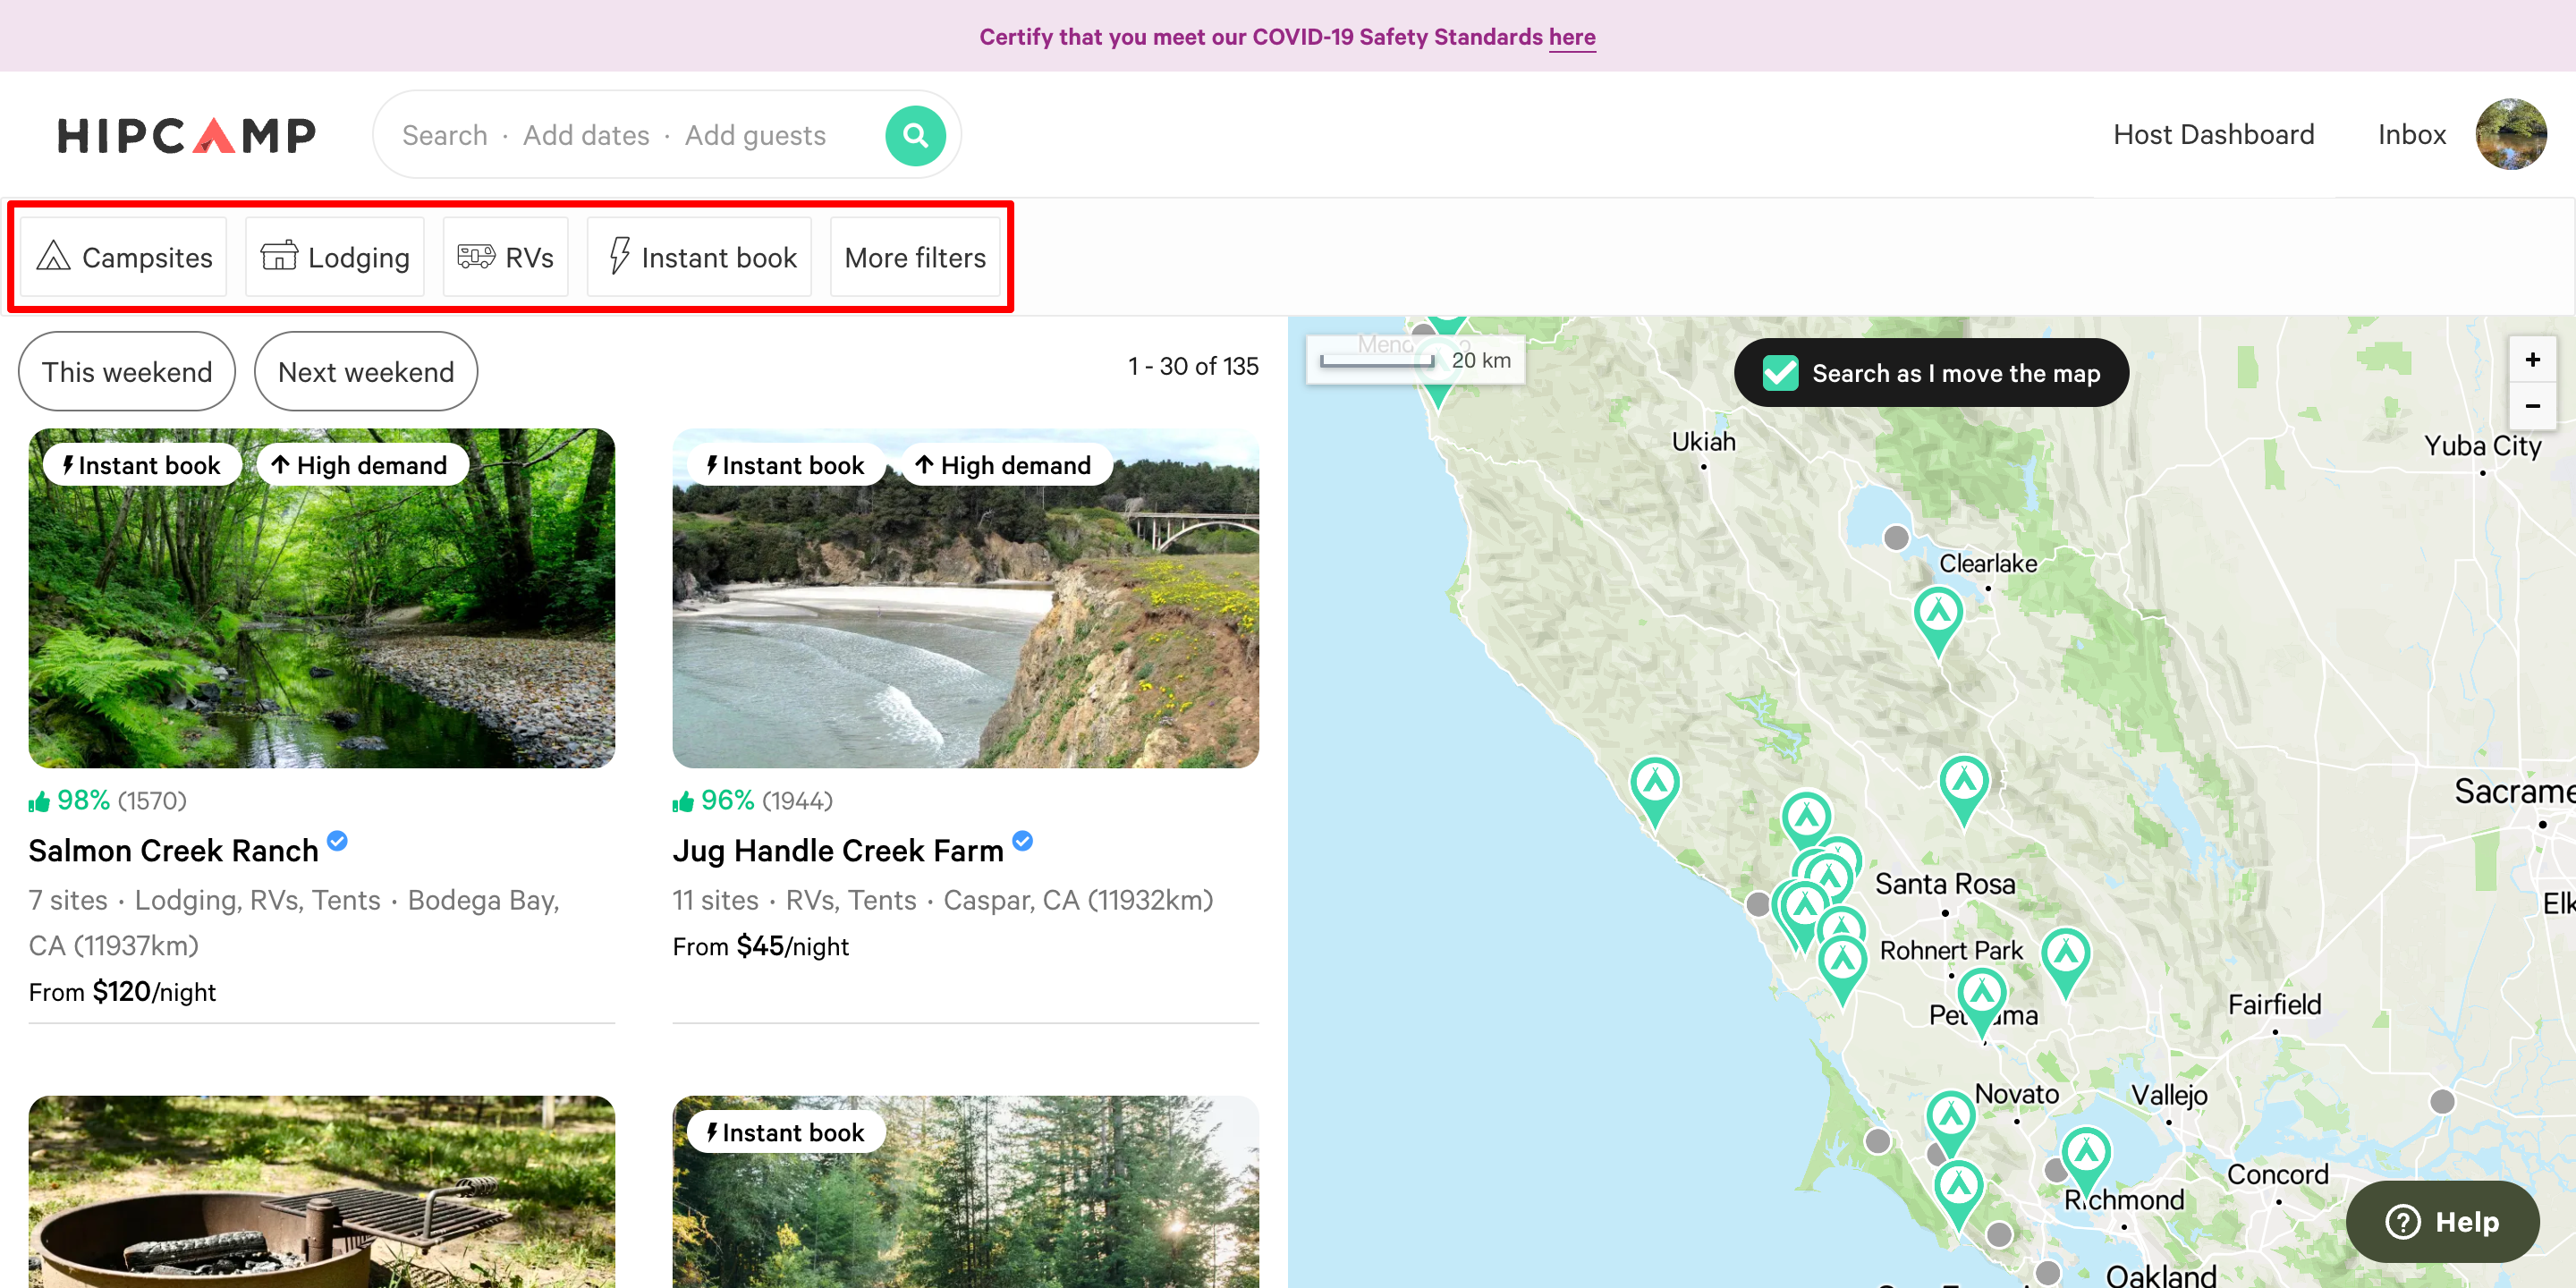This screenshot has height=1288, width=2576.
Task: Click the High demand badge on Salmon Creek Ranch
Action: point(362,465)
